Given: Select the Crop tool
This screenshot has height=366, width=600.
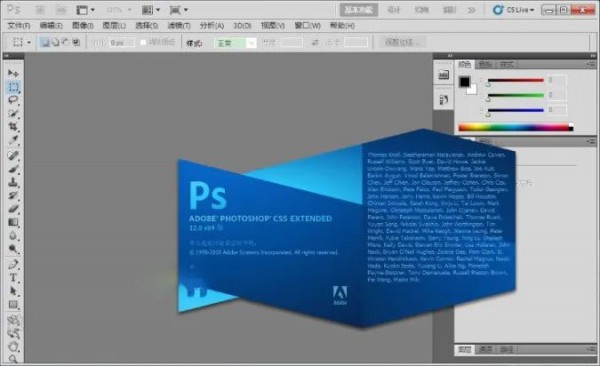Looking at the screenshot, I should pyautogui.click(x=13, y=127).
